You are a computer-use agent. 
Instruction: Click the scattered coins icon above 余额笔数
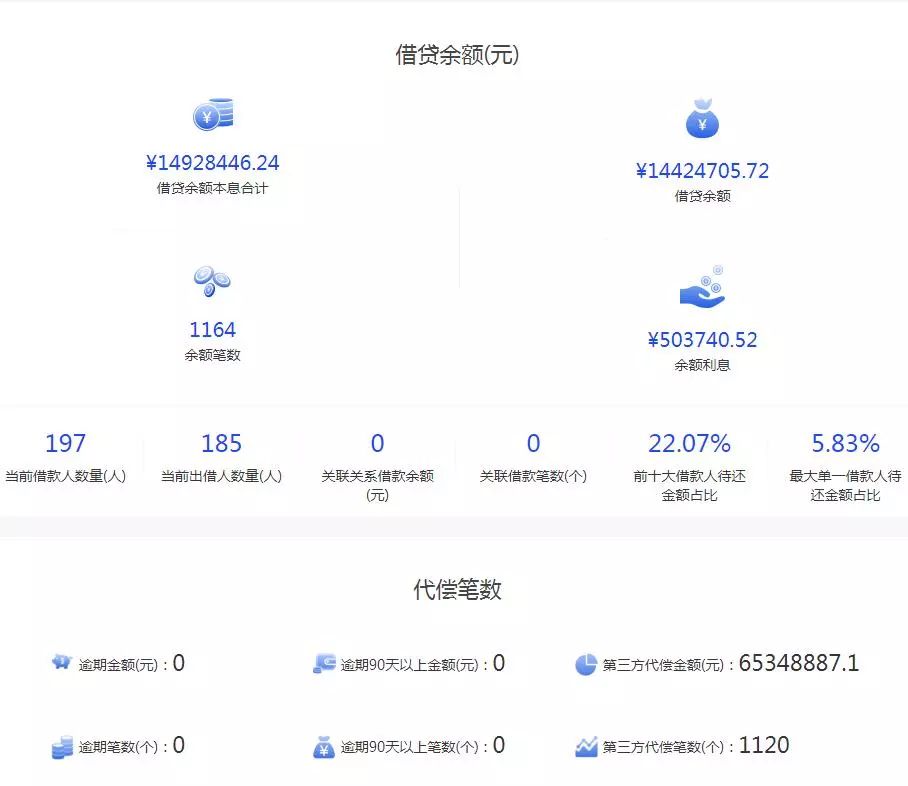coord(212,281)
